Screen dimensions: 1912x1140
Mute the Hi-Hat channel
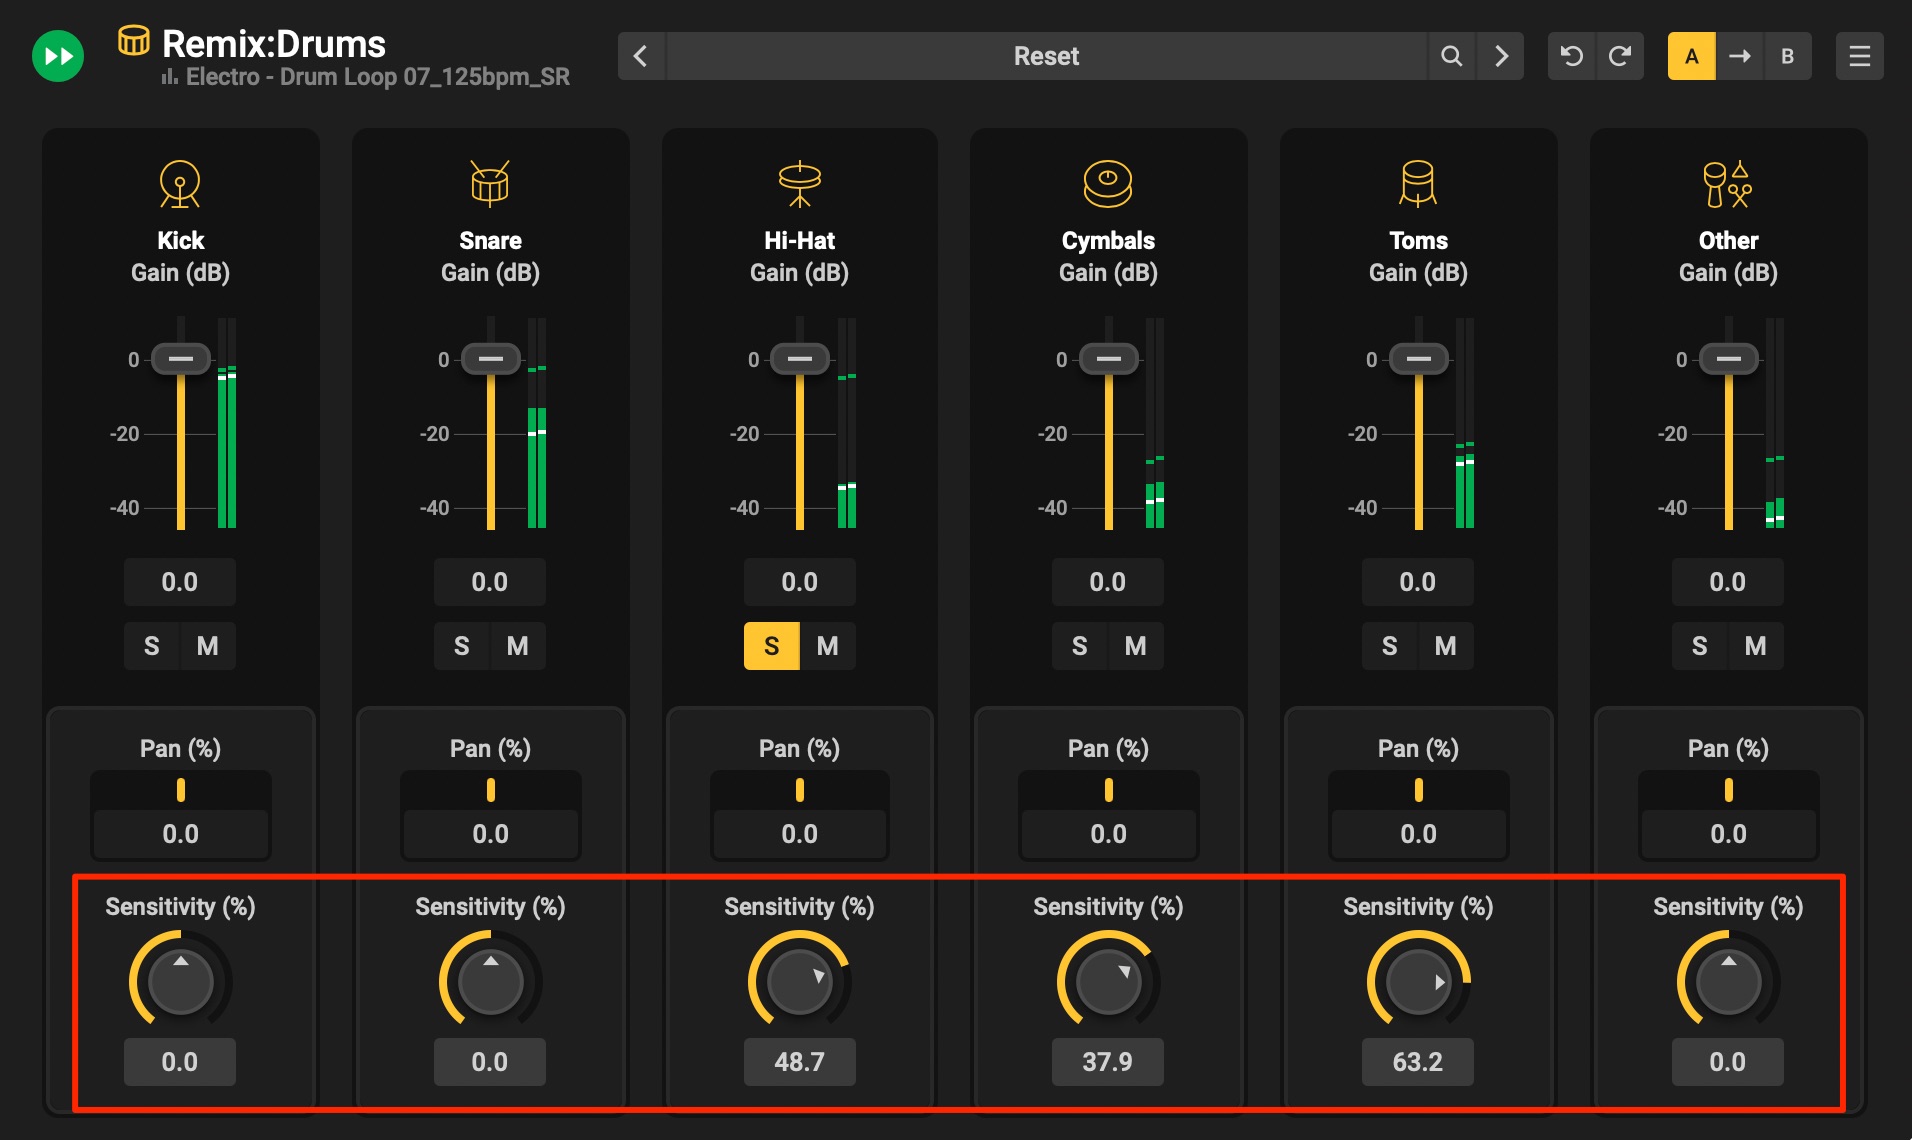(x=828, y=646)
